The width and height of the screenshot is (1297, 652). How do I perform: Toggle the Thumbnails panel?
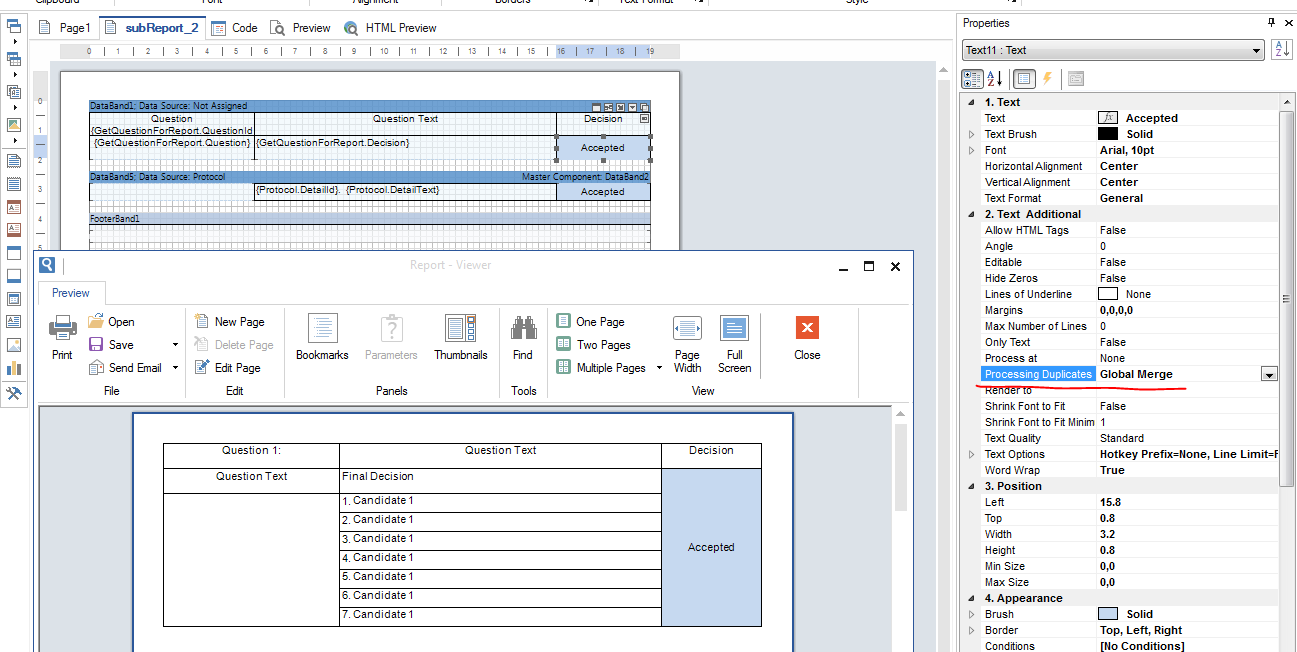(x=461, y=337)
